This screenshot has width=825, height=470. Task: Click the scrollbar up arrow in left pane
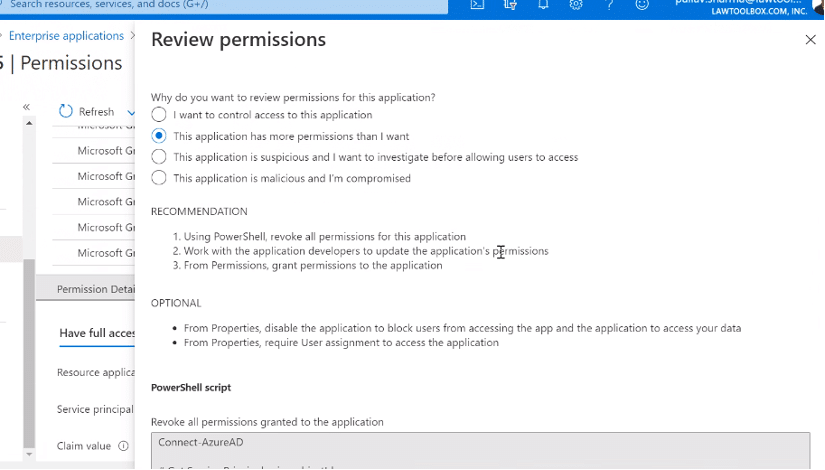pyautogui.click(x=29, y=123)
